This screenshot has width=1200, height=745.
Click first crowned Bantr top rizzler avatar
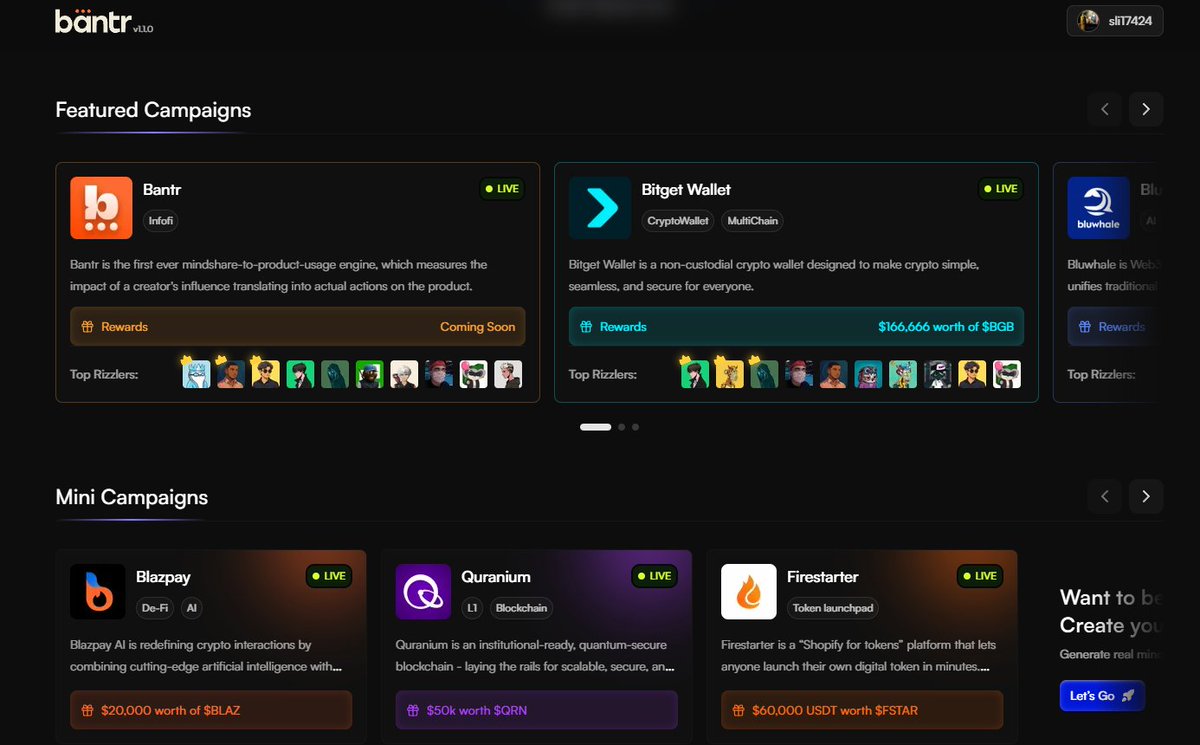(196, 373)
